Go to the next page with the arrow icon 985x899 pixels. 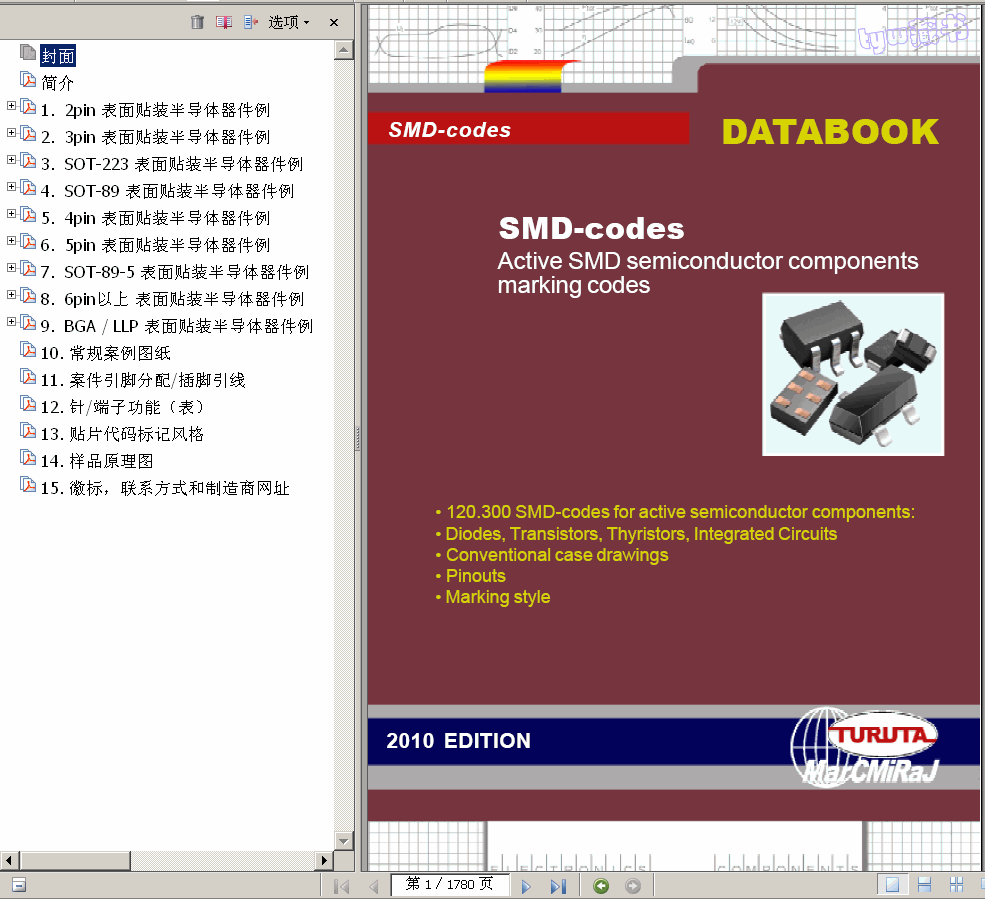(x=526, y=885)
